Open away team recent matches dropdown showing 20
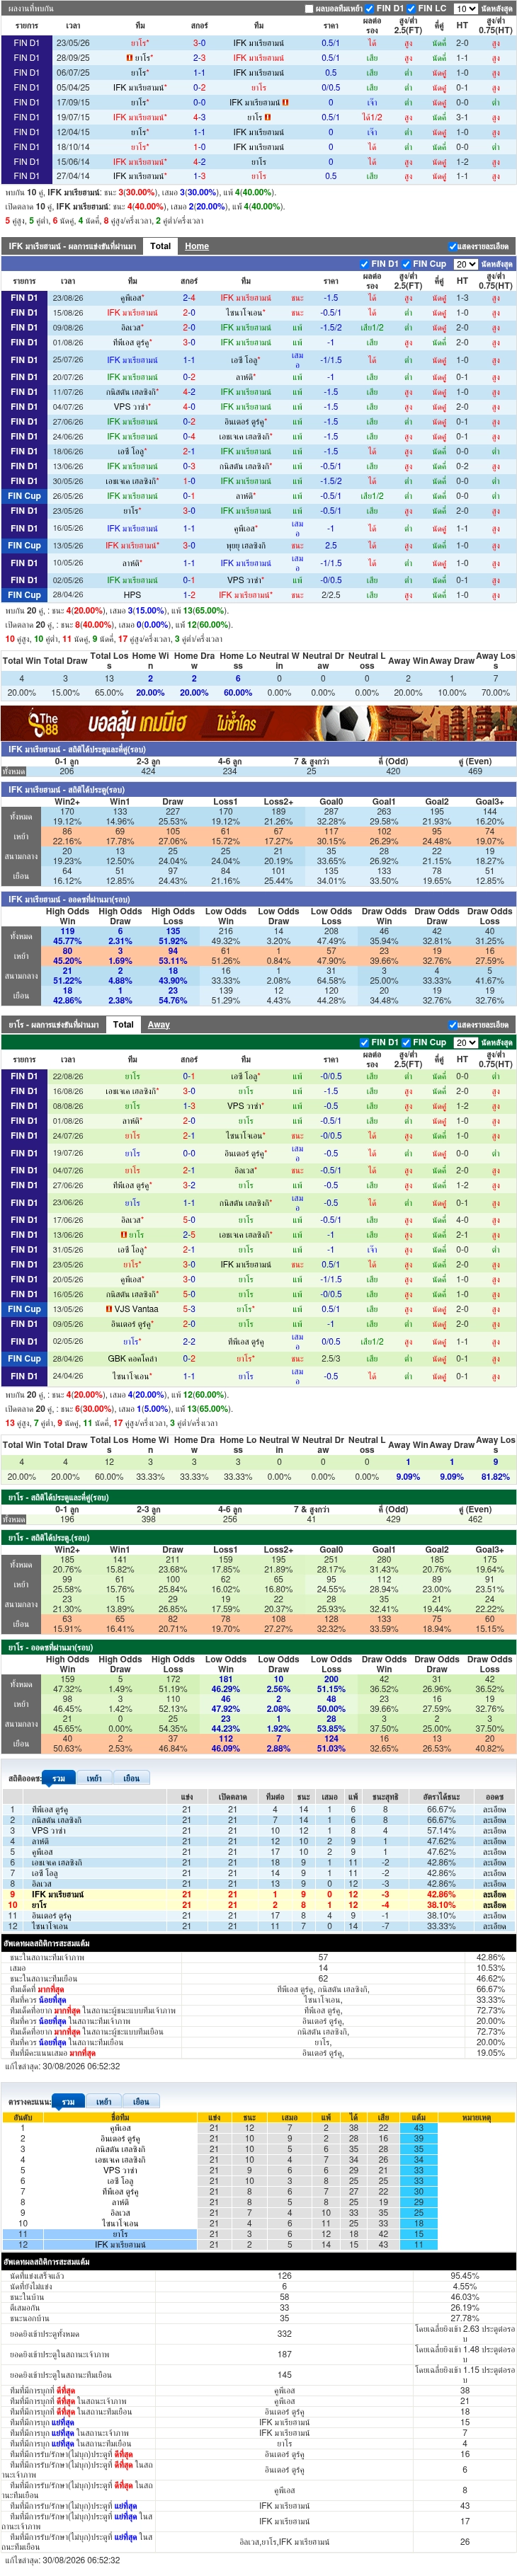The image size is (517, 2576). 465,1042
